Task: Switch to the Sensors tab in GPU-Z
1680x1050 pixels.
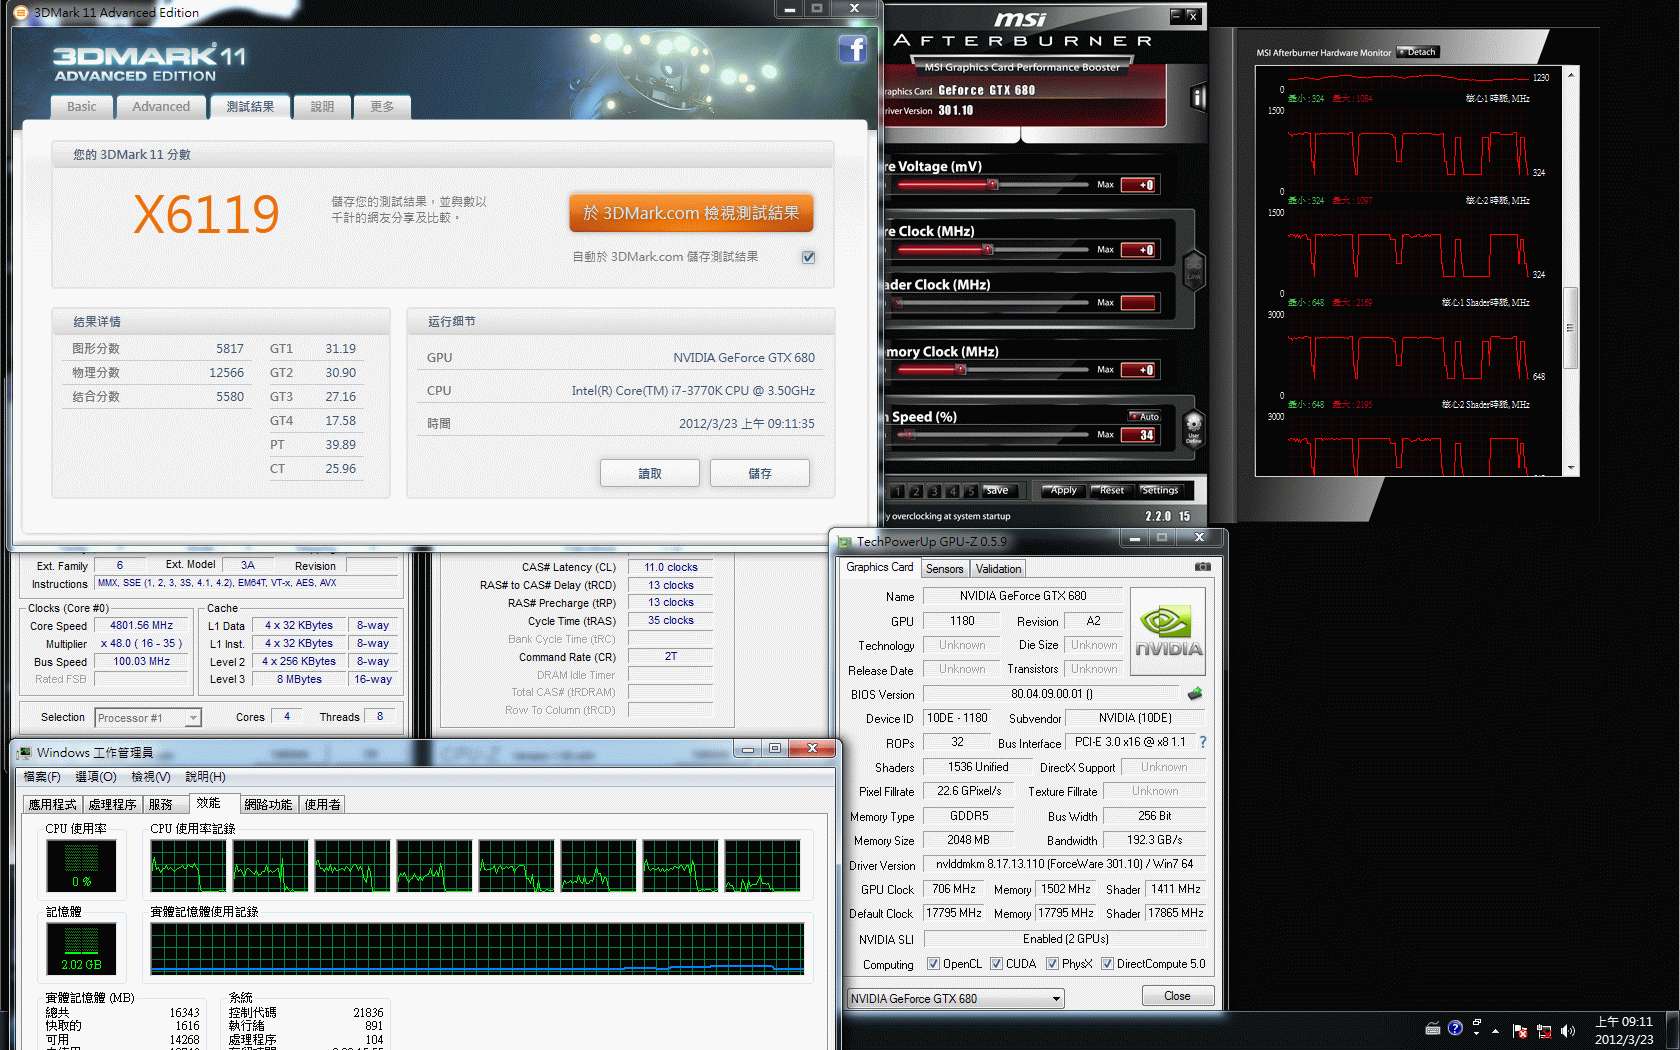Action: (x=945, y=569)
